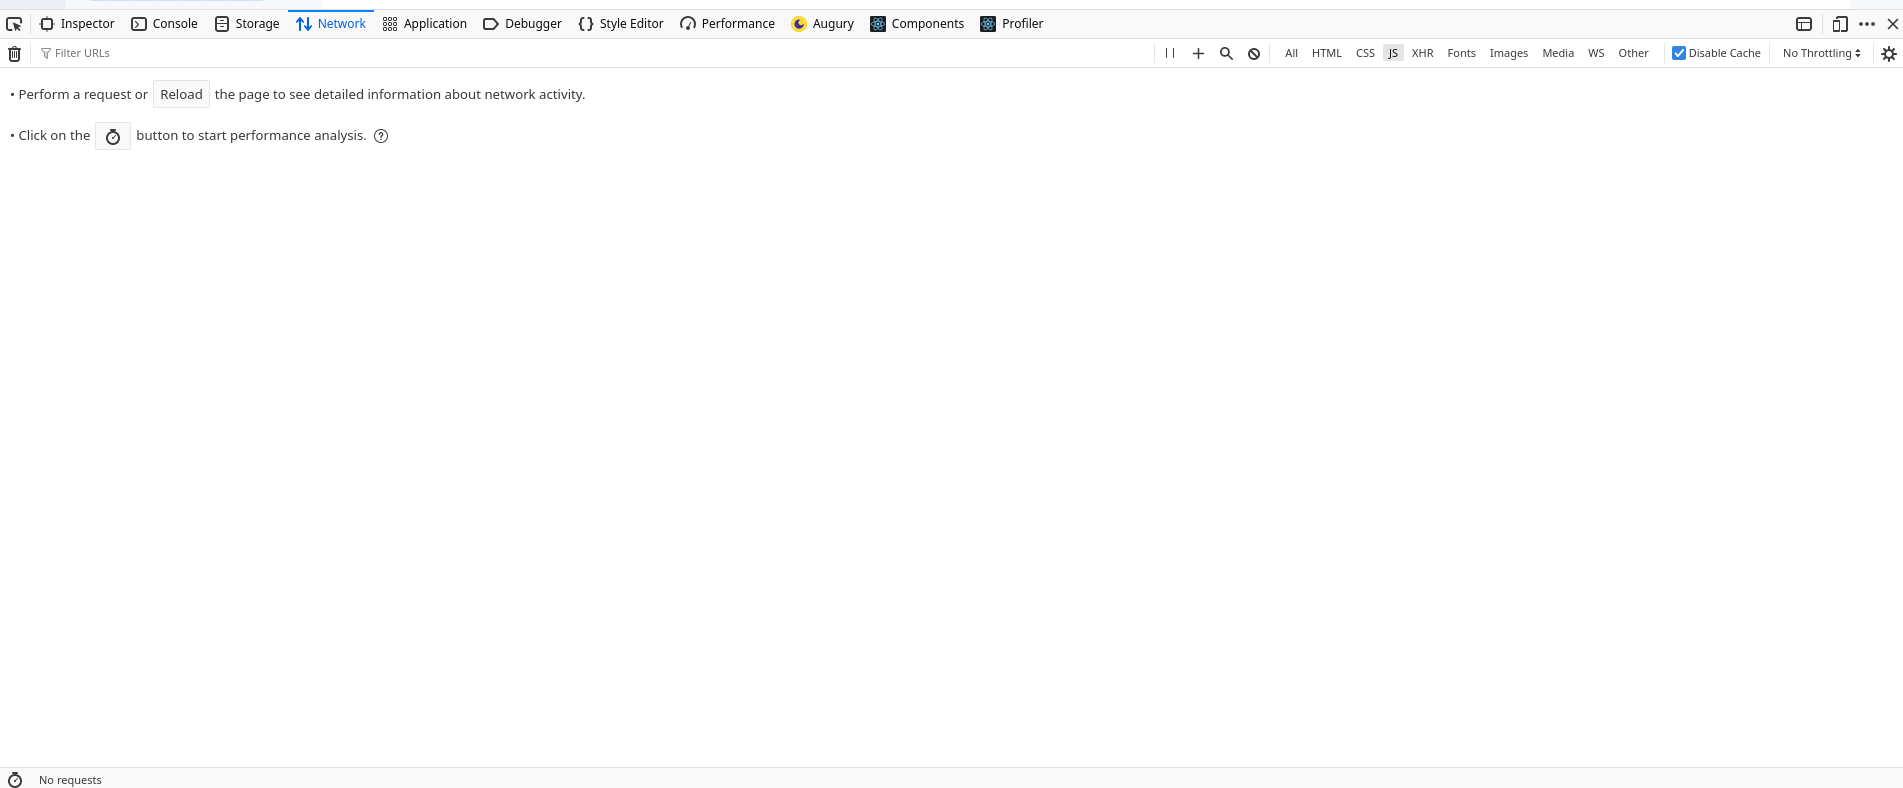Open the Debugger tab
1903x788 pixels.
[522, 24]
